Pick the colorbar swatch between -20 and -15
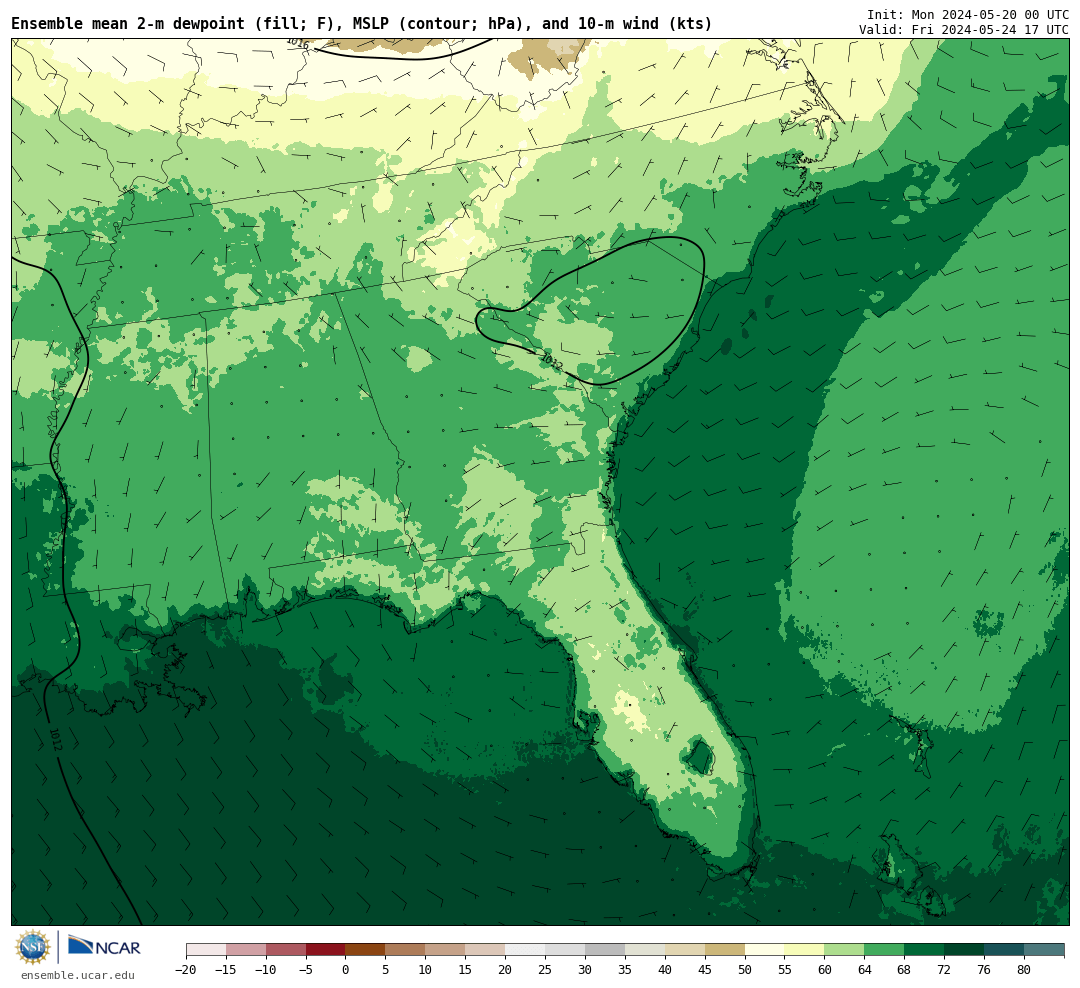This screenshot has height=988, width=1080. point(206,950)
